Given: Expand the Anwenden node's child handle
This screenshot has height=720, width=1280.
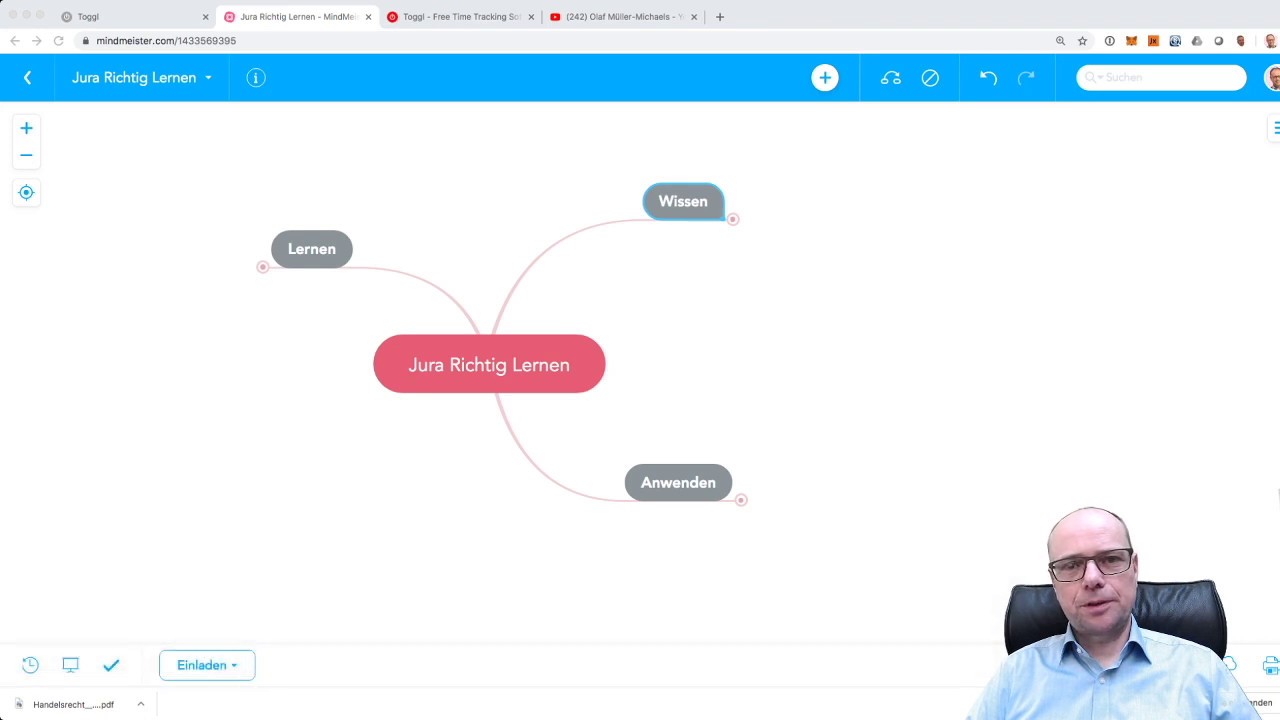Looking at the screenshot, I should [x=741, y=500].
